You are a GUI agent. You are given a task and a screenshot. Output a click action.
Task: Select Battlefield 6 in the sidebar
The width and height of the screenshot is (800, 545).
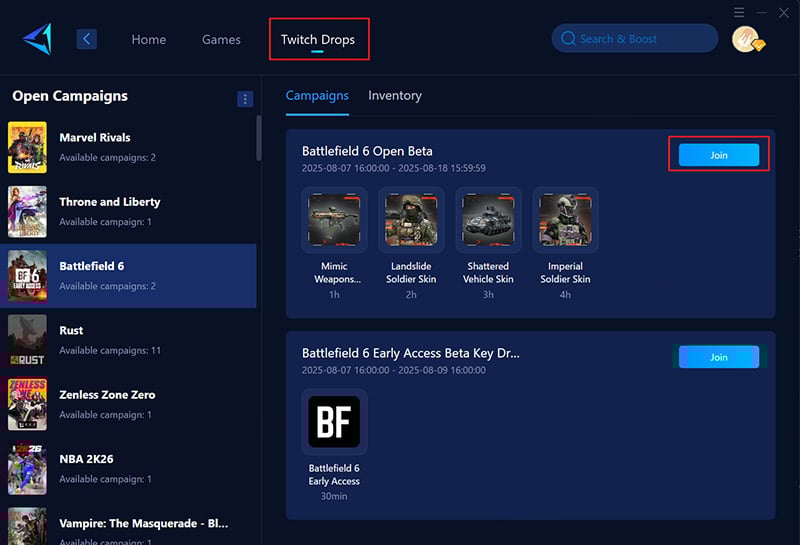(128, 276)
